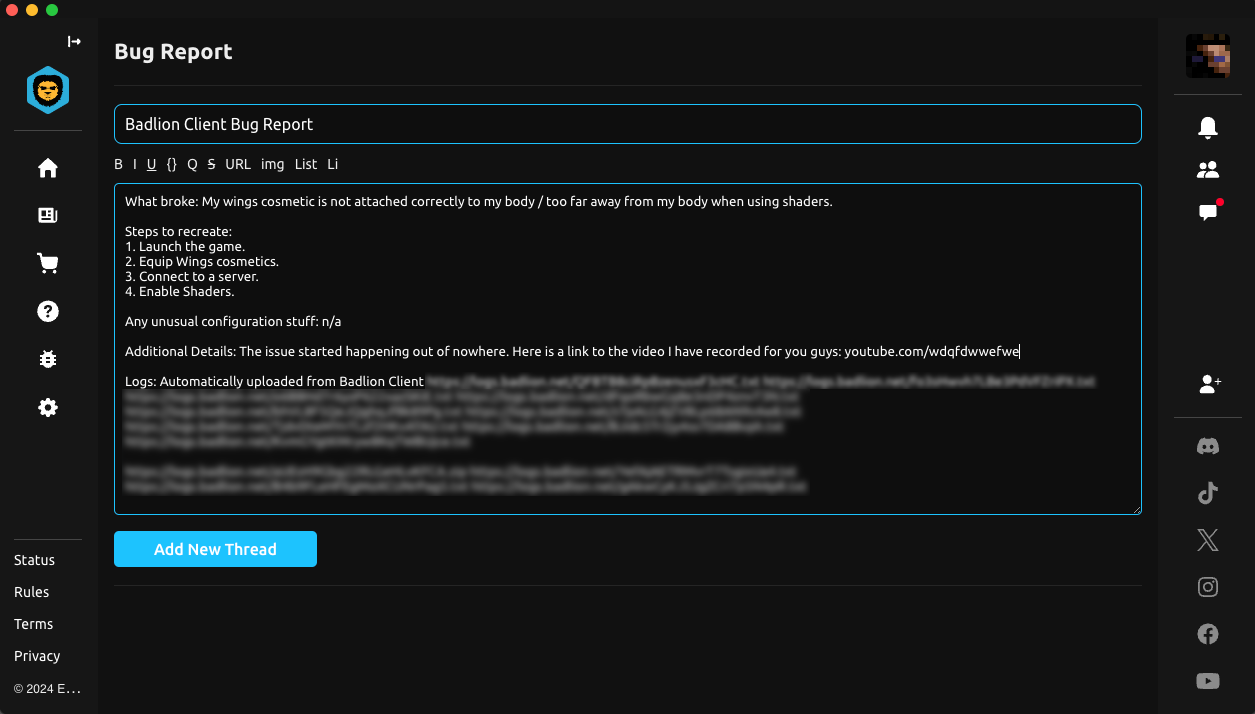The height and width of the screenshot is (714, 1255).
Task: Click the green macOS fullscreen window button
Action: click(x=52, y=10)
